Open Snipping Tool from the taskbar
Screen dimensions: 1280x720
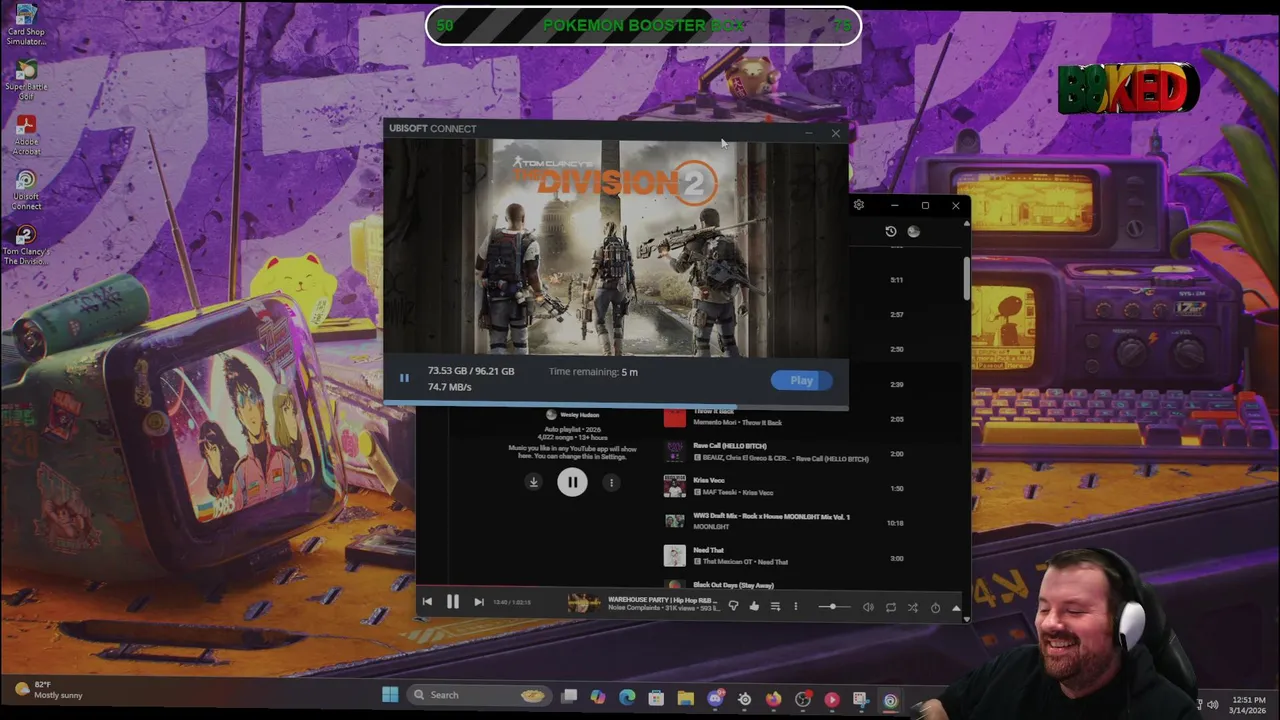(x=861, y=700)
